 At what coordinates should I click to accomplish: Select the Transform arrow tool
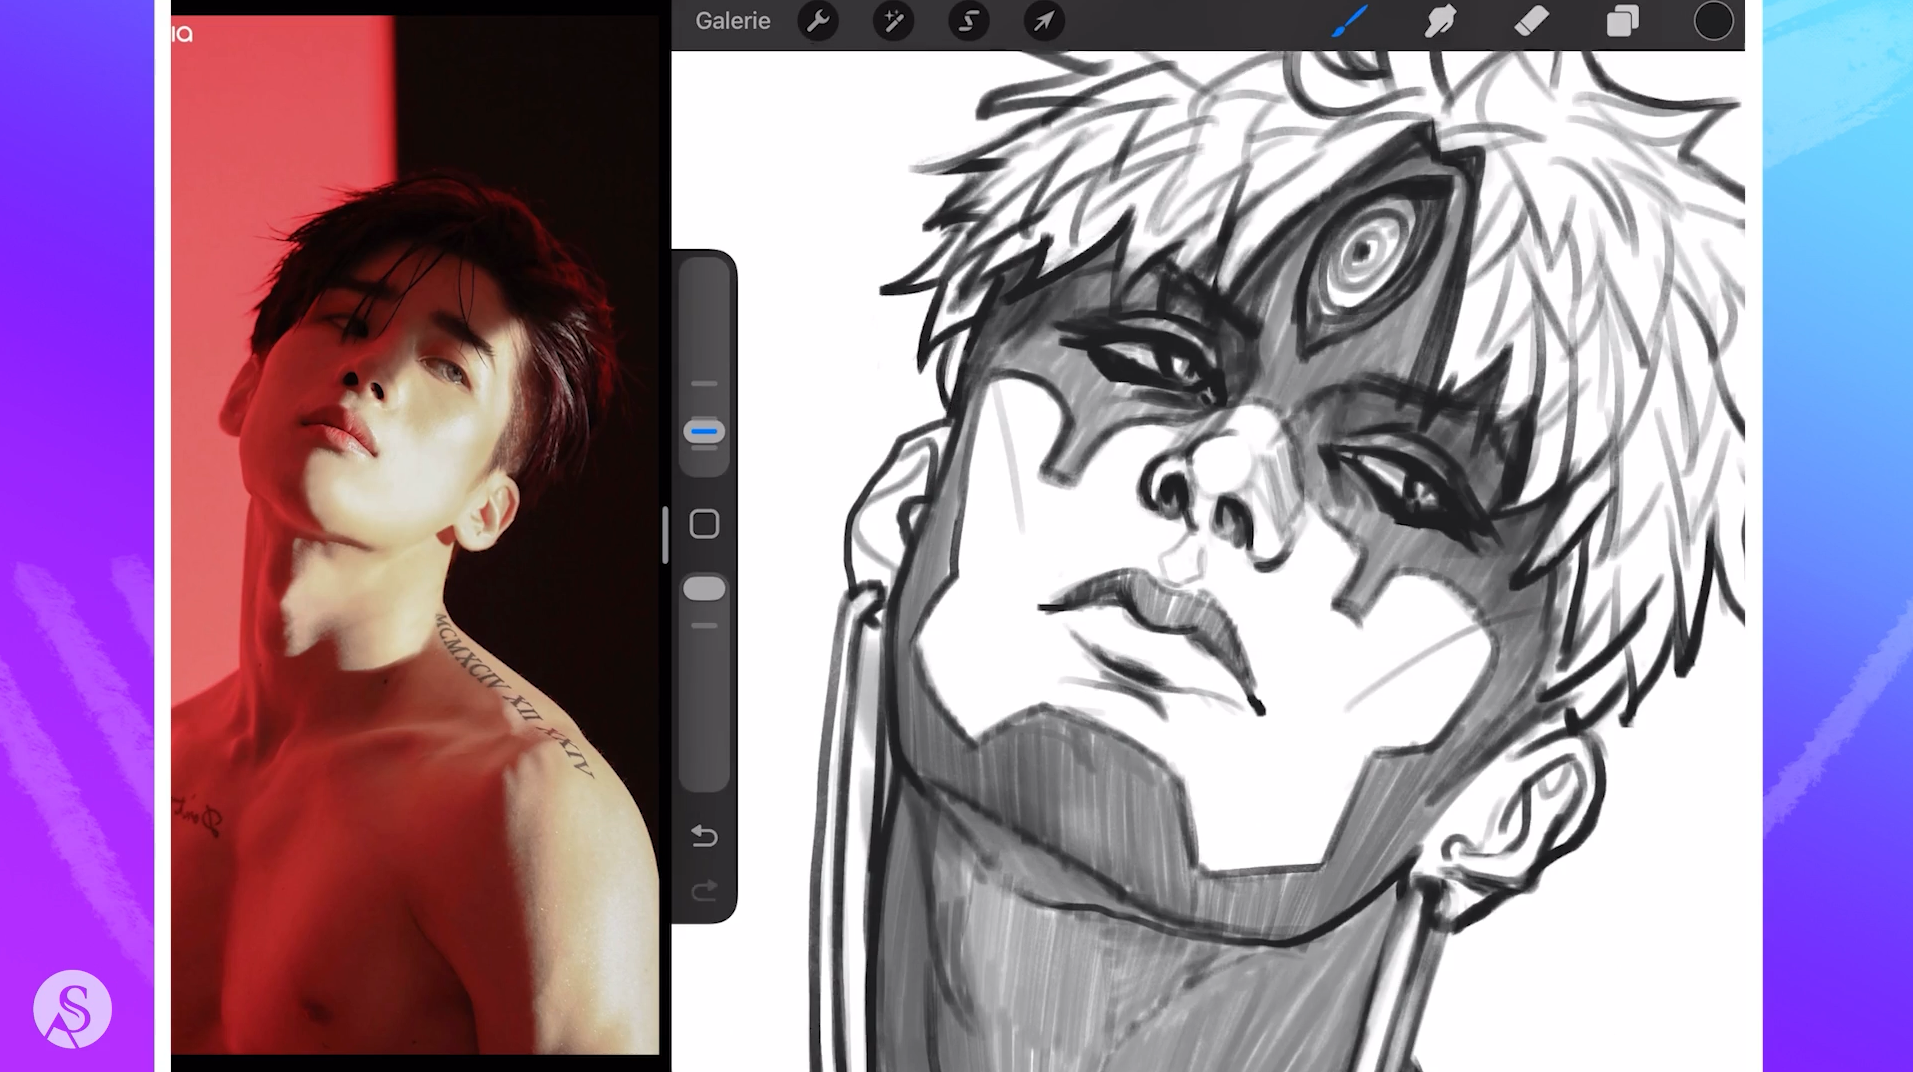[1043, 21]
